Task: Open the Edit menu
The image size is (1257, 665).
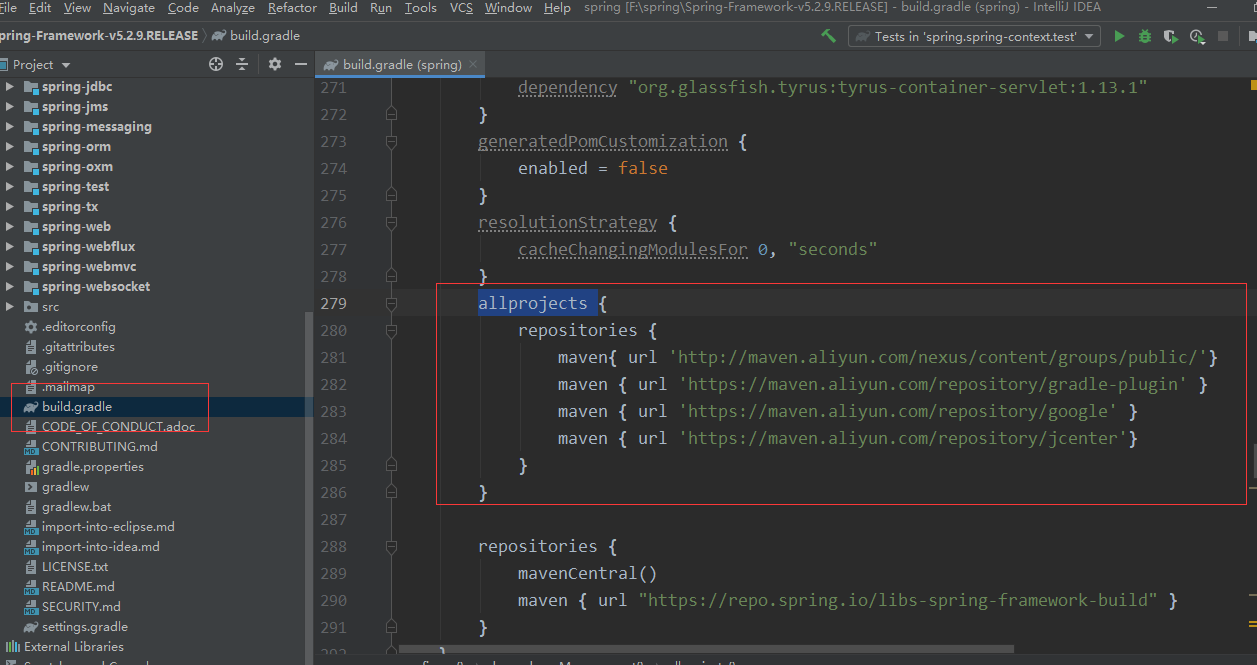Action: tap(40, 8)
